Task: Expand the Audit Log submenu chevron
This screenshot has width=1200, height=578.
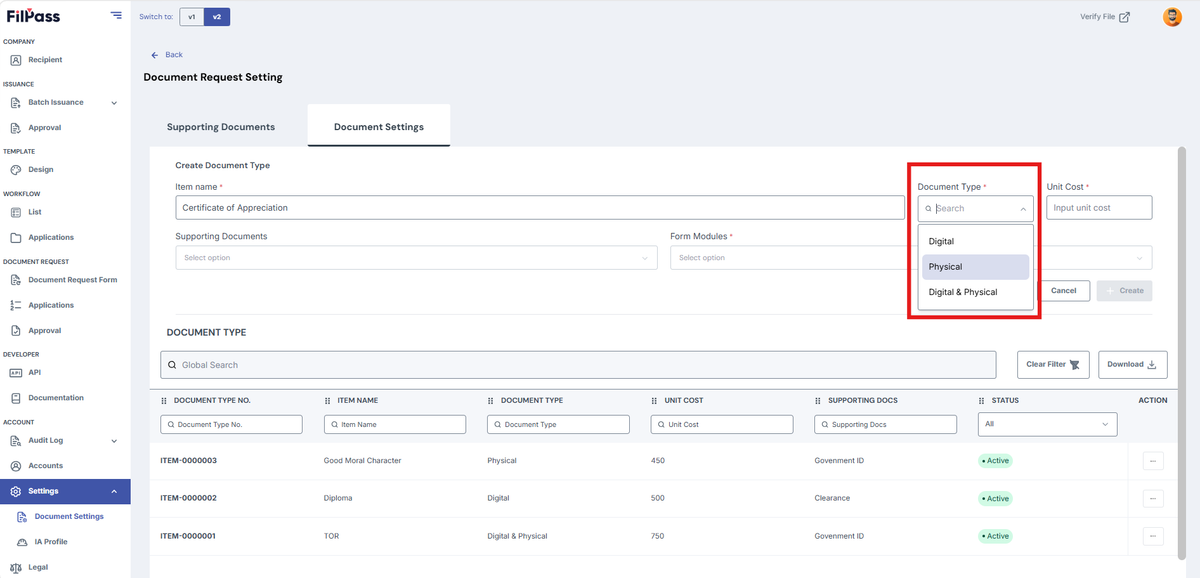Action: 114,440
